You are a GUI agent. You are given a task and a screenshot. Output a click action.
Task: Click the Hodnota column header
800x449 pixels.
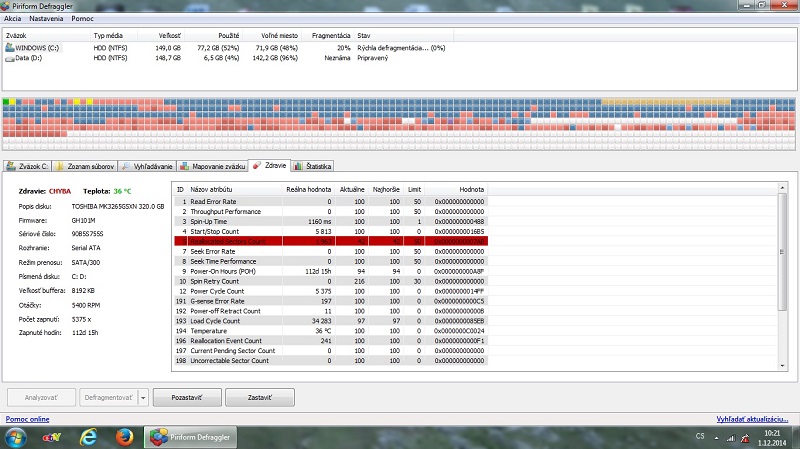pyautogui.click(x=456, y=189)
